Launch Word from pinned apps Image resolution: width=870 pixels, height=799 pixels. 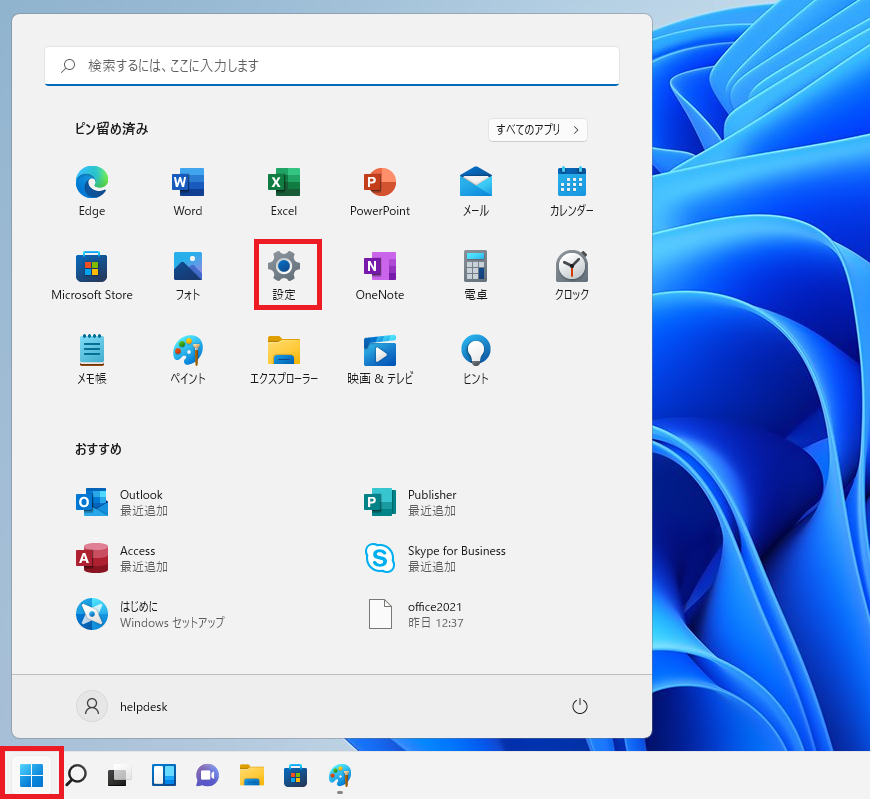pyautogui.click(x=188, y=191)
